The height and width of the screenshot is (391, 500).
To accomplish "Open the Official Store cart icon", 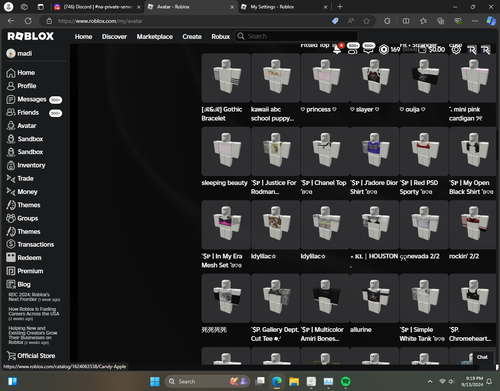I will tap(11, 356).
